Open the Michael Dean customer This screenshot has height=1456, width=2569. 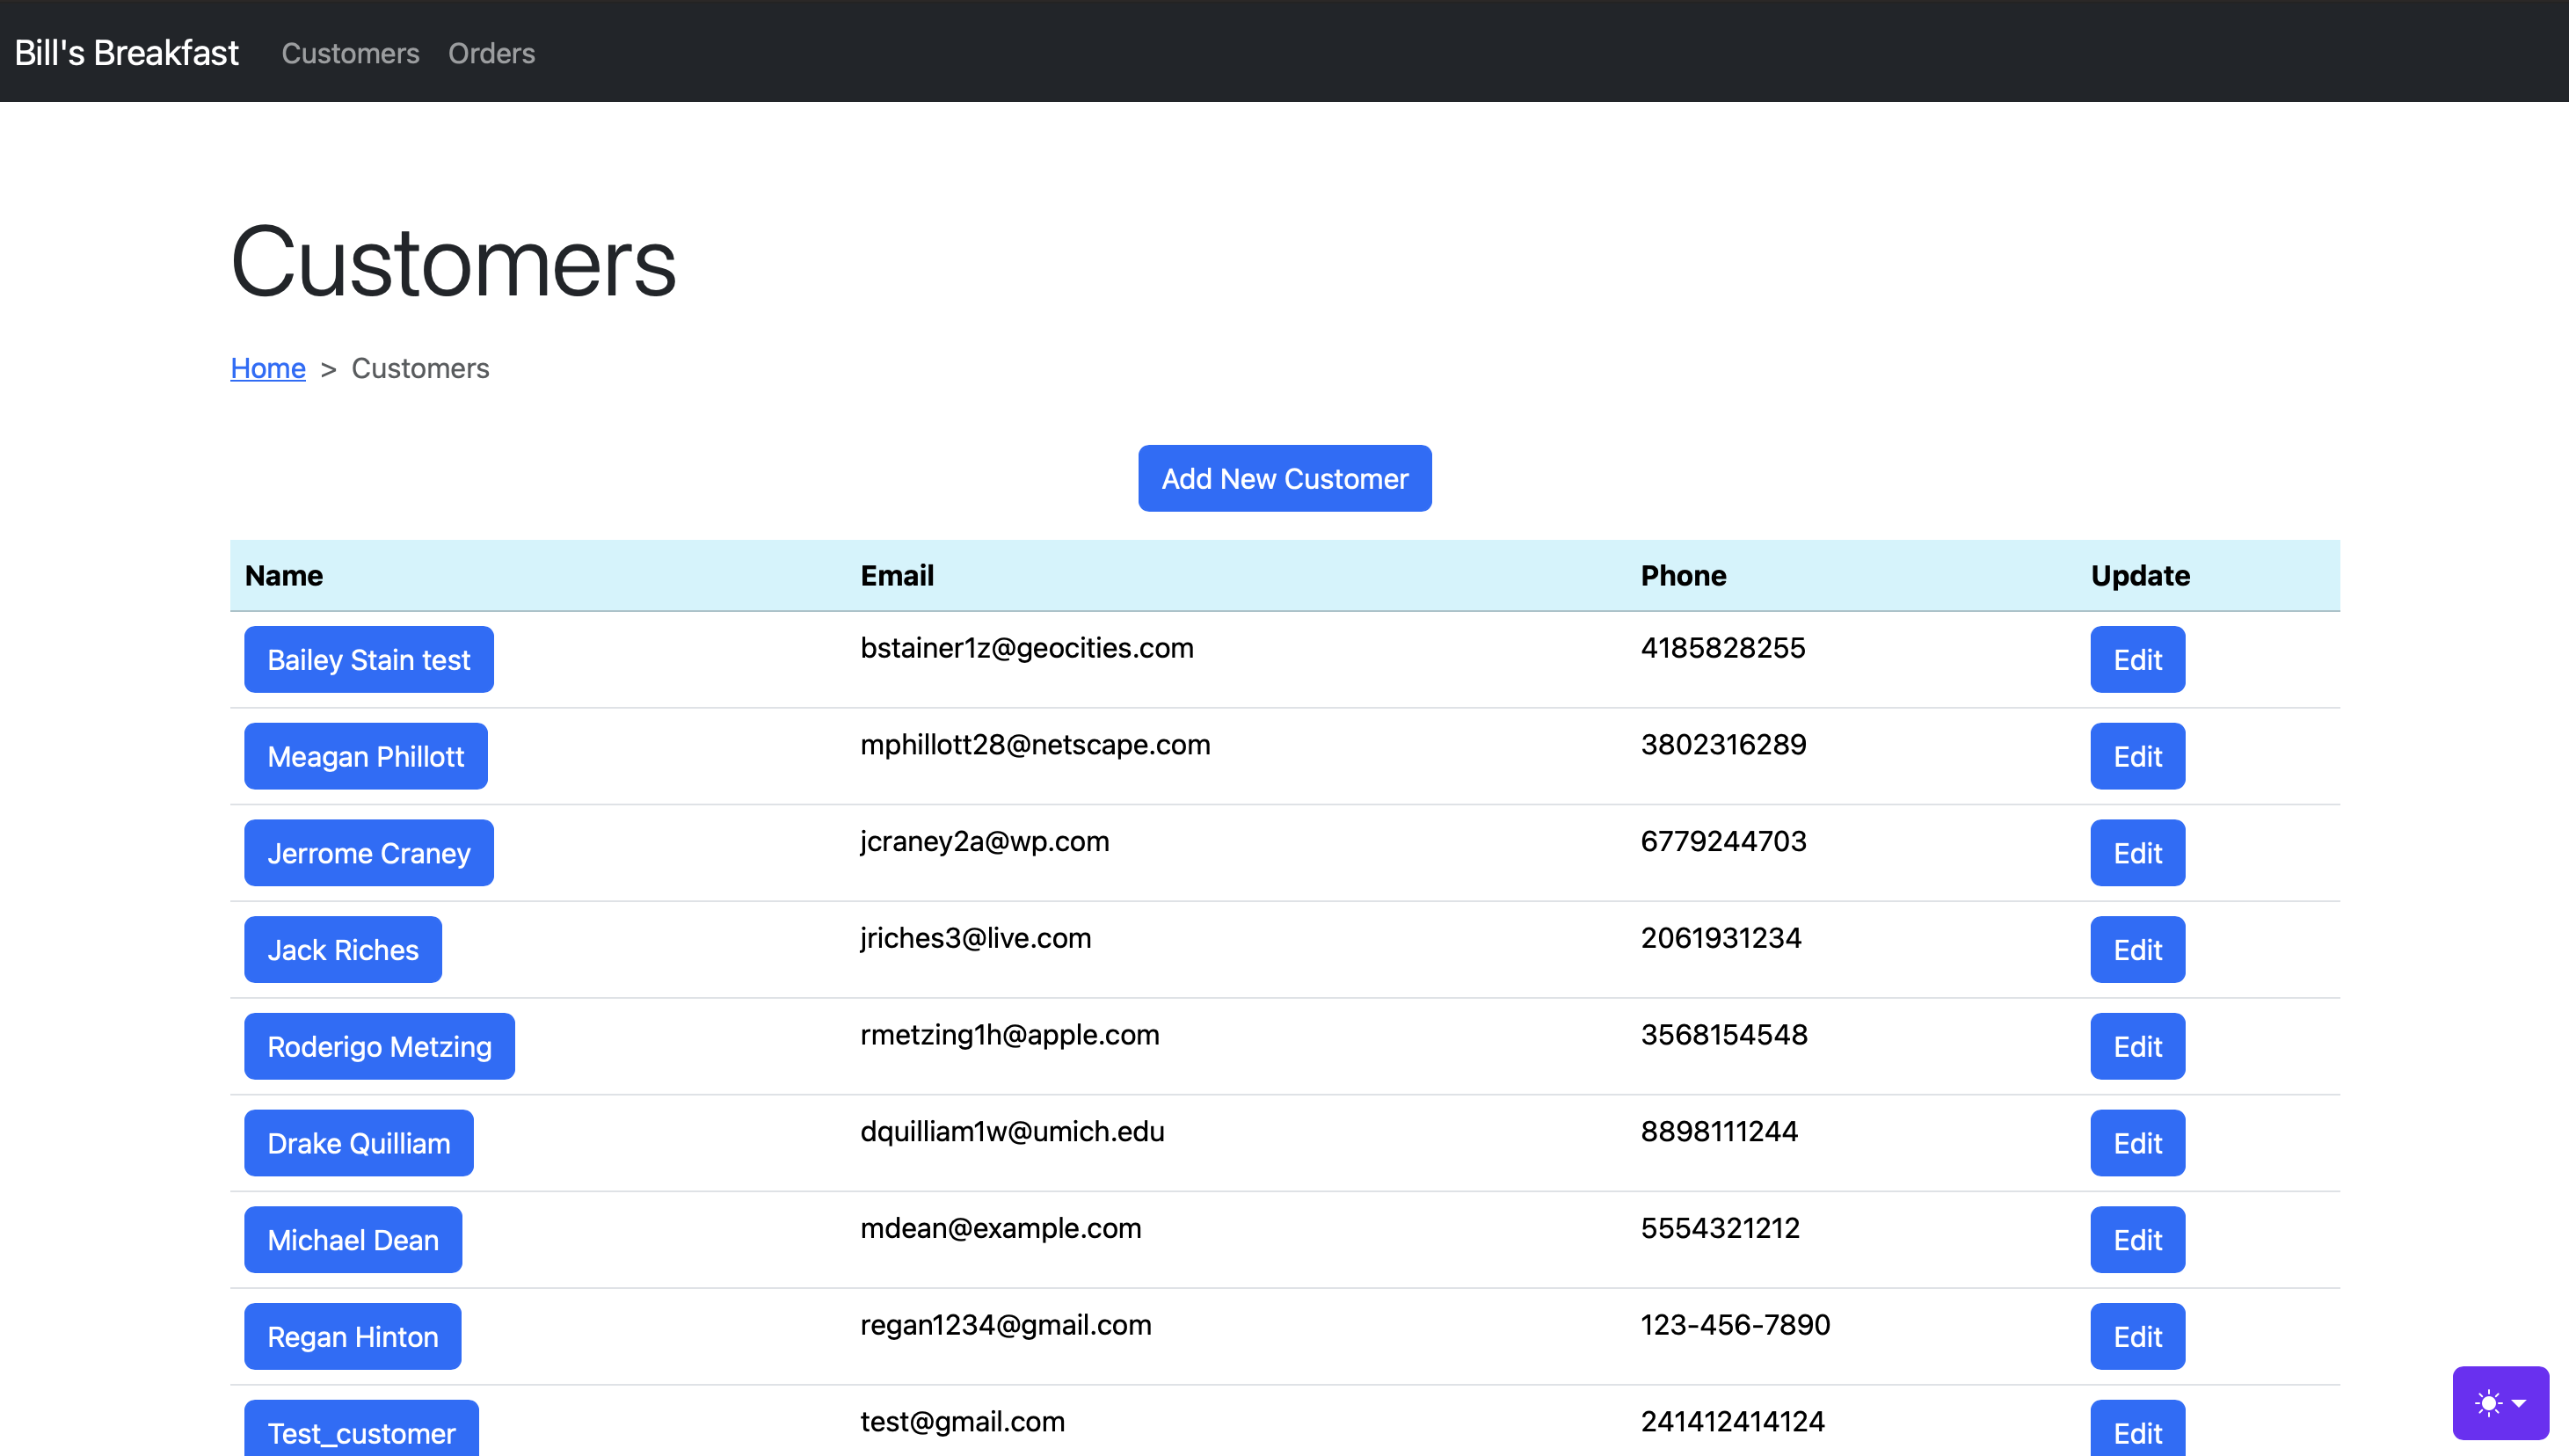click(353, 1239)
